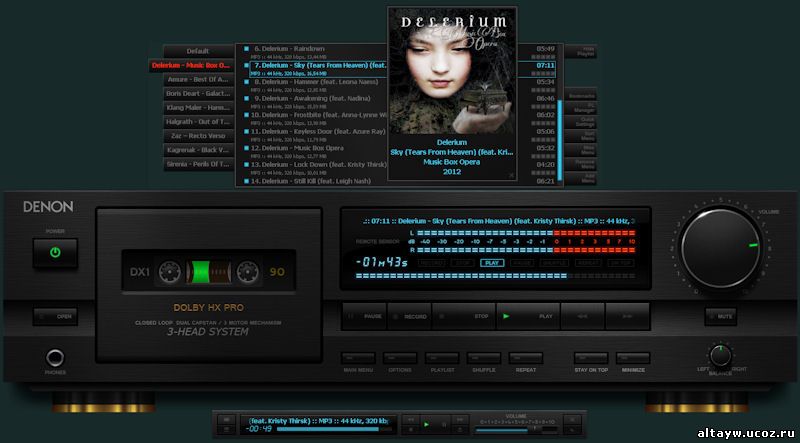Select track 6. Delerium - Raindown

click(315, 52)
